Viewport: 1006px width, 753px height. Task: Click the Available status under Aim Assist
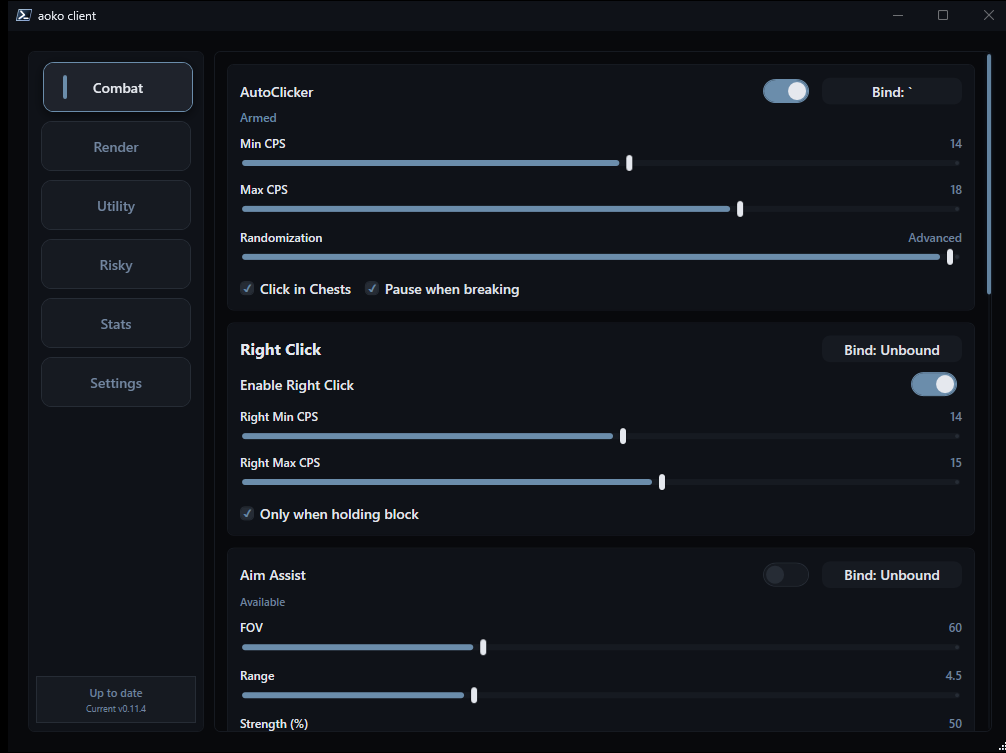click(x=262, y=602)
